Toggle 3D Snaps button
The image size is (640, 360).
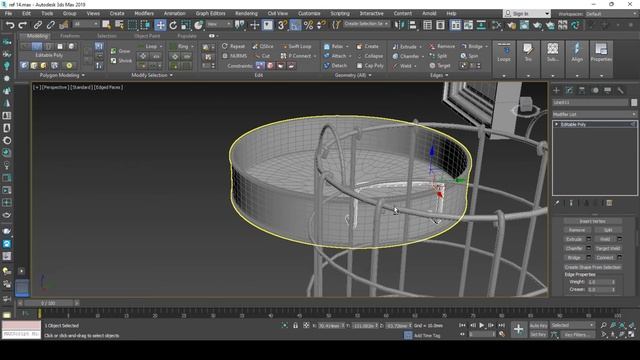(282, 25)
